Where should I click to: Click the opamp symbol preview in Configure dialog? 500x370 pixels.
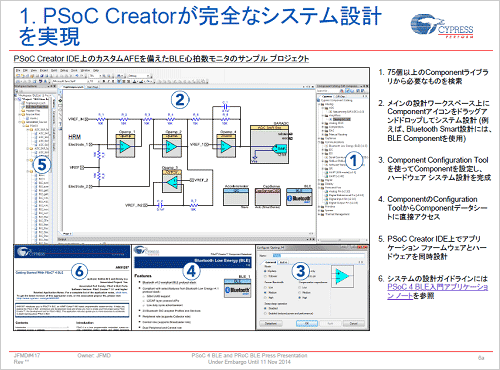(343, 276)
